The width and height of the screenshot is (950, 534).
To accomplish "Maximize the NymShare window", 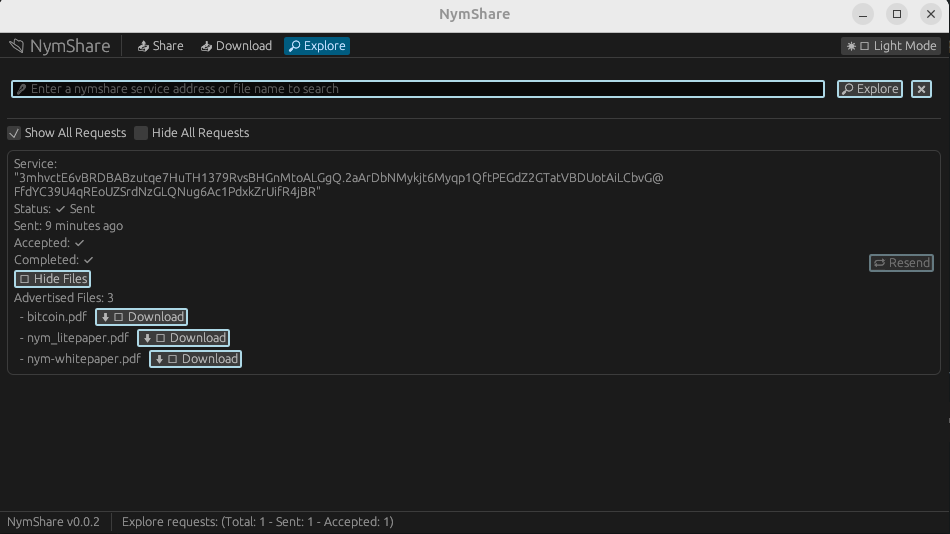I will click(x=897, y=14).
